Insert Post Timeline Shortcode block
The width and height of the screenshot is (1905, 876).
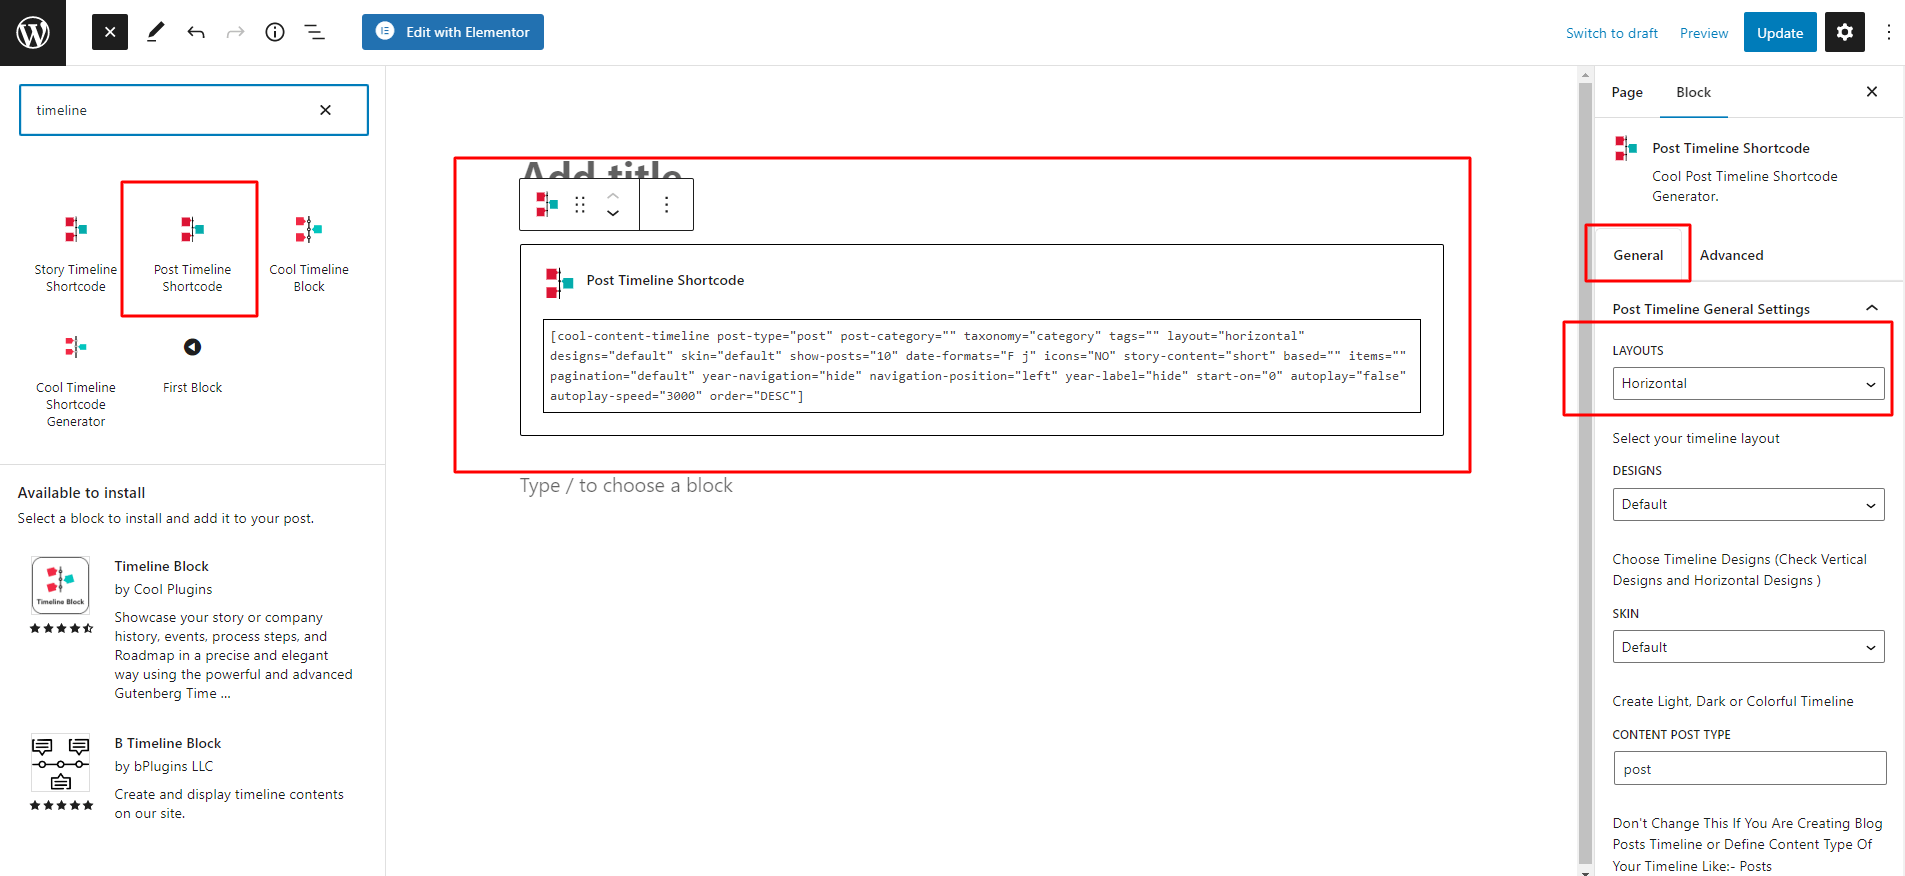click(x=192, y=250)
